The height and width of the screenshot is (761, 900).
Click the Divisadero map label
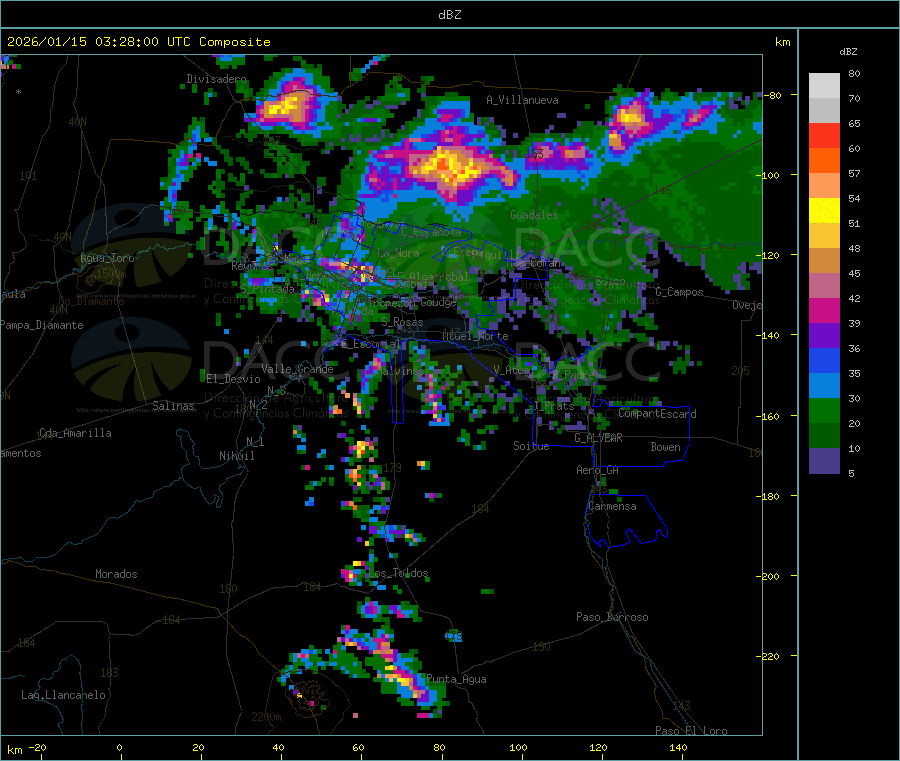(216, 79)
